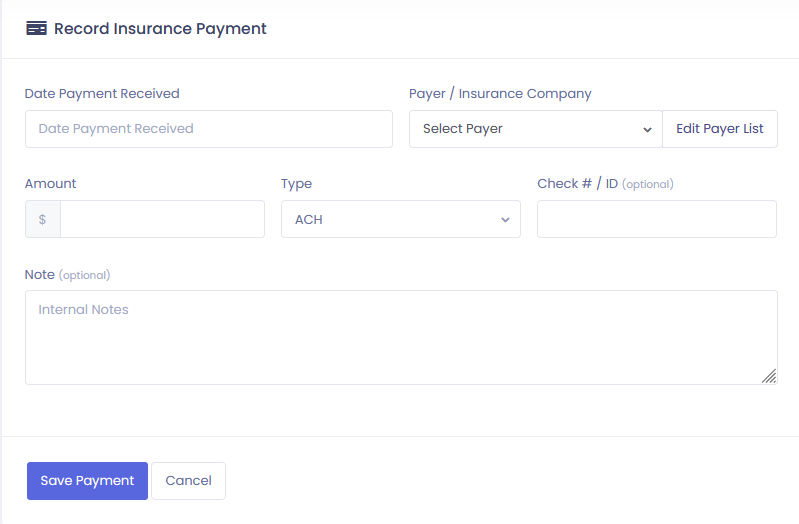
Task: Click the Date Payment Received label
Action: coord(102,94)
